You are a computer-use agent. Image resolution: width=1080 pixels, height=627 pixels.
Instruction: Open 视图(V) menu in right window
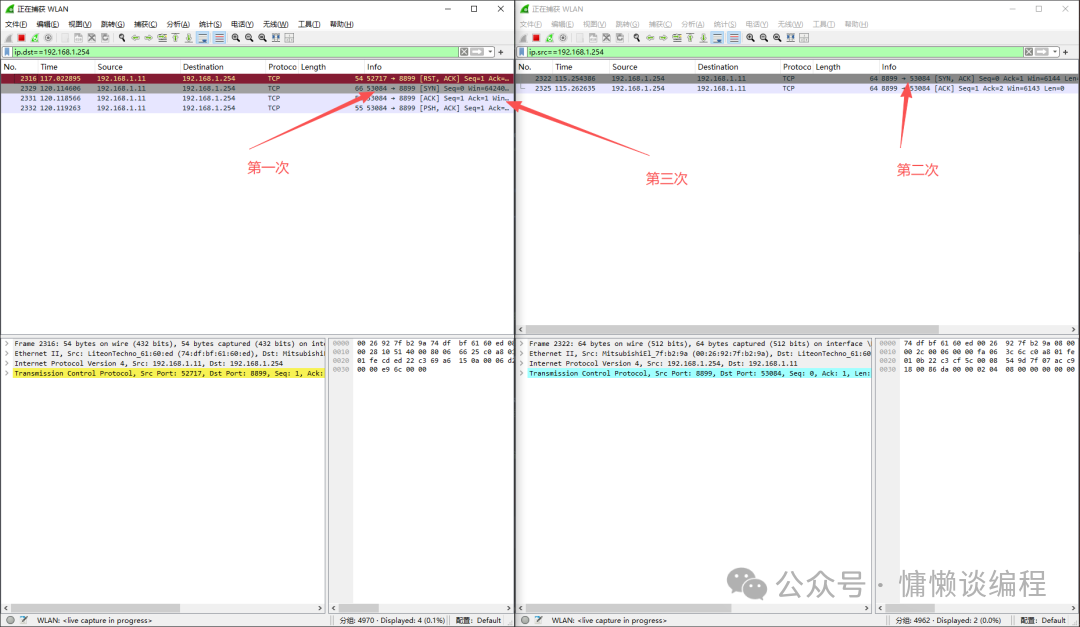pos(594,24)
